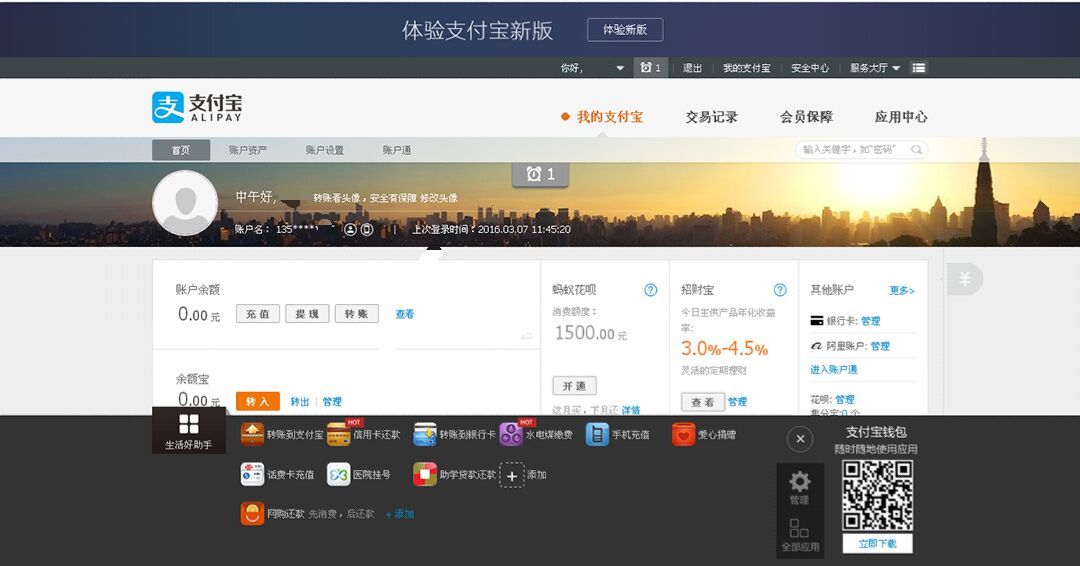Toggle the 生活好助手 panel button
The width and height of the screenshot is (1080, 566).
point(188,431)
